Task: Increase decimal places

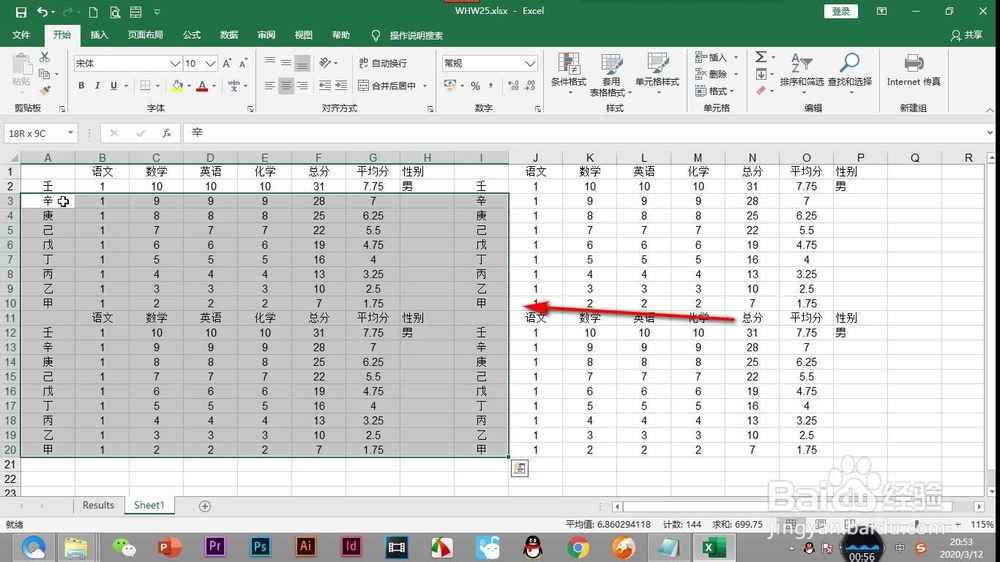Action: coord(513,85)
